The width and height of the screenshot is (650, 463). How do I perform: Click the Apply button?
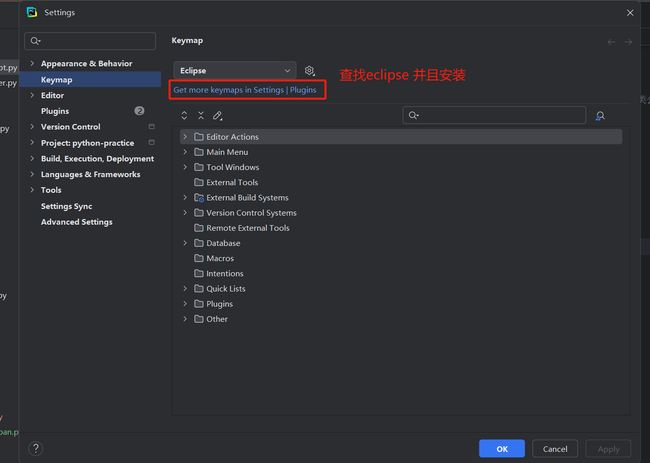pyautogui.click(x=608, y=448)
